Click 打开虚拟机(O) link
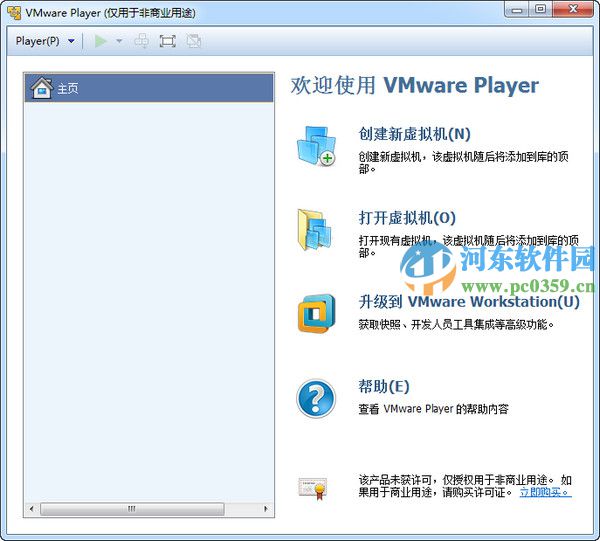 [407, 218]
